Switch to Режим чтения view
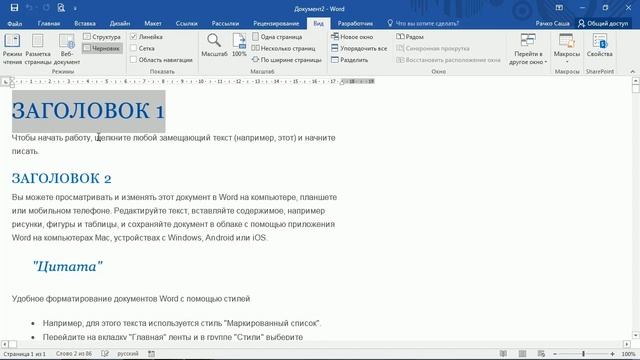Screen dimensions: 640x360 (x=12, y=49)
